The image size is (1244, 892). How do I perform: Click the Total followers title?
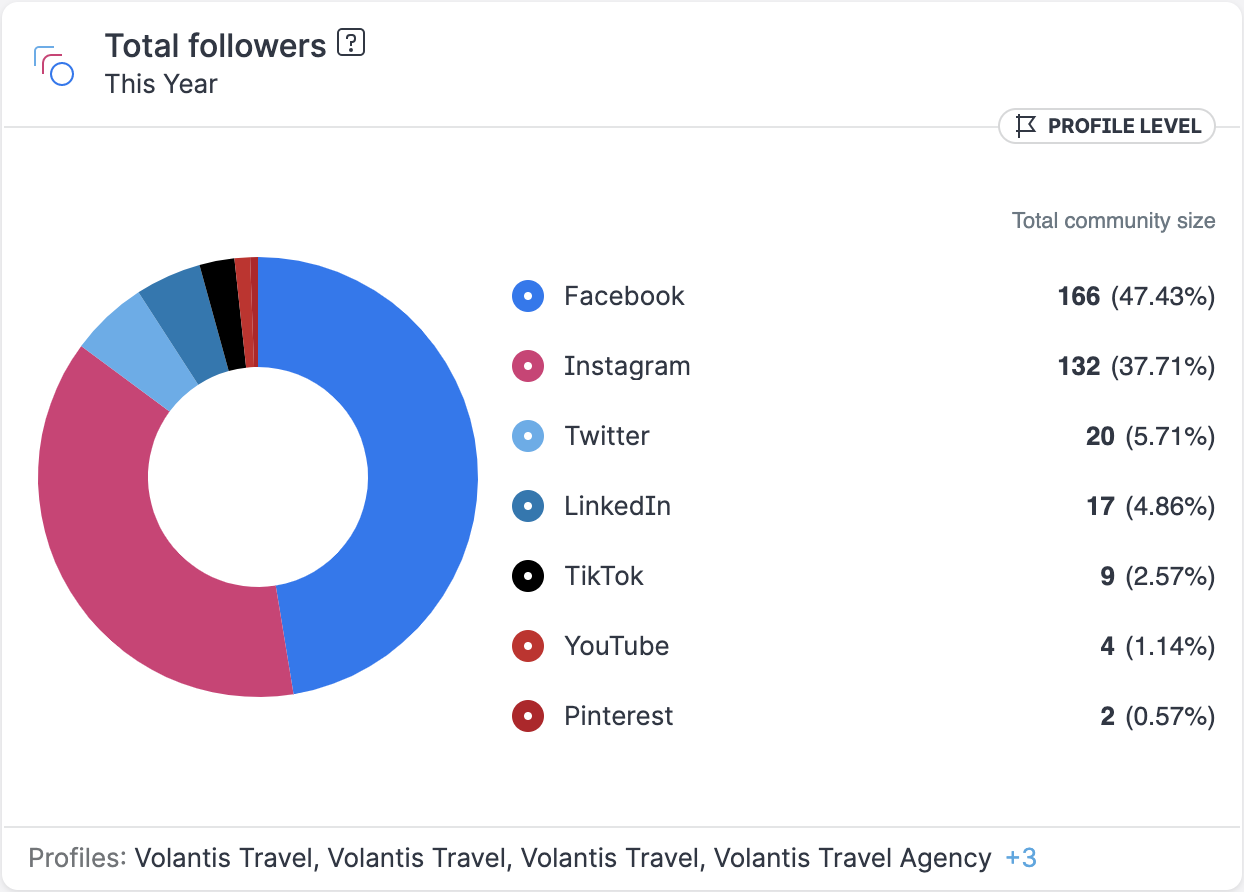(216, 46)
